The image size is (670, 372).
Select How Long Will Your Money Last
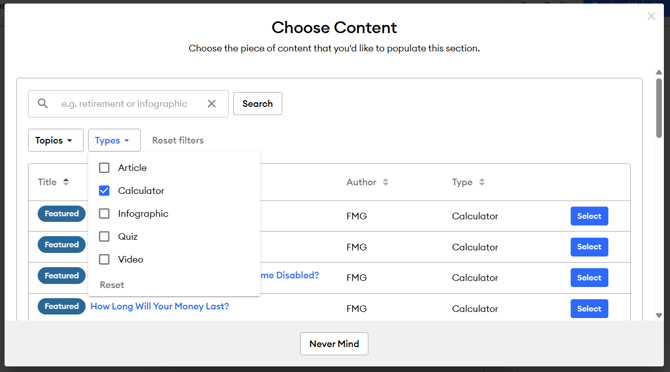(589, 308)
